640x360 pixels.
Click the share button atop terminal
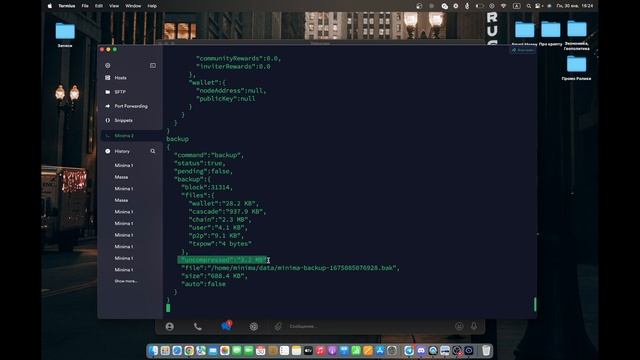click(x=523, y=50)
